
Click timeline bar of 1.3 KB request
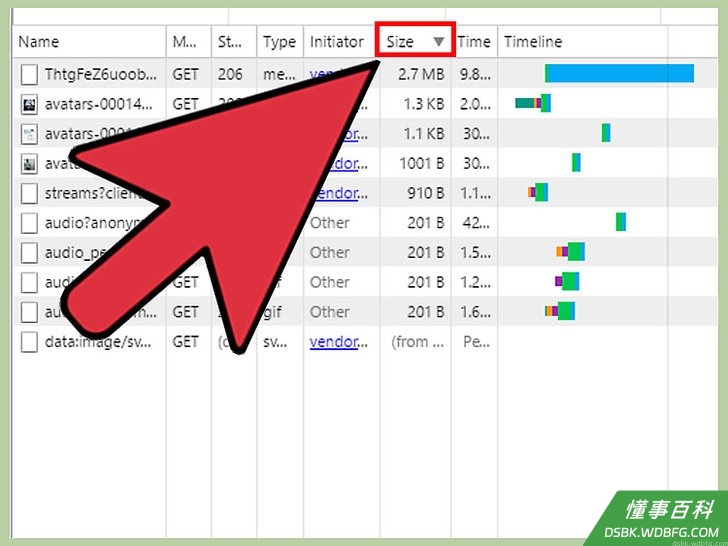533,103
